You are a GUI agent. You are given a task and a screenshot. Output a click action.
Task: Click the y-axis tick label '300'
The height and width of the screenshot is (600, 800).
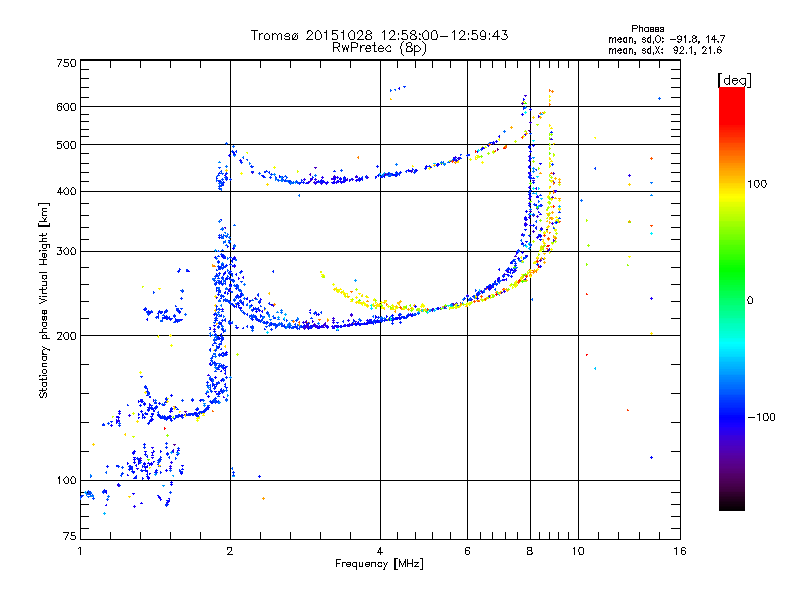click(66, 251)
